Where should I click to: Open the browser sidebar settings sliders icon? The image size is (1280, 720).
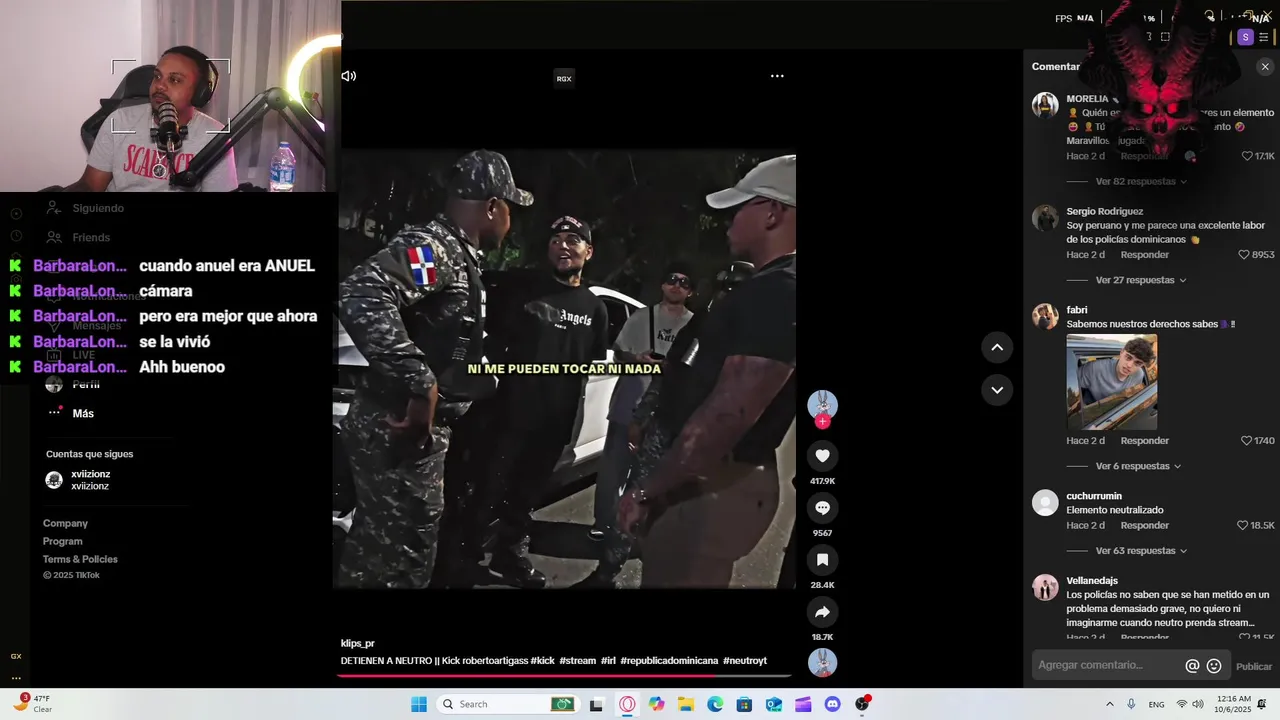click(1264, 37)
